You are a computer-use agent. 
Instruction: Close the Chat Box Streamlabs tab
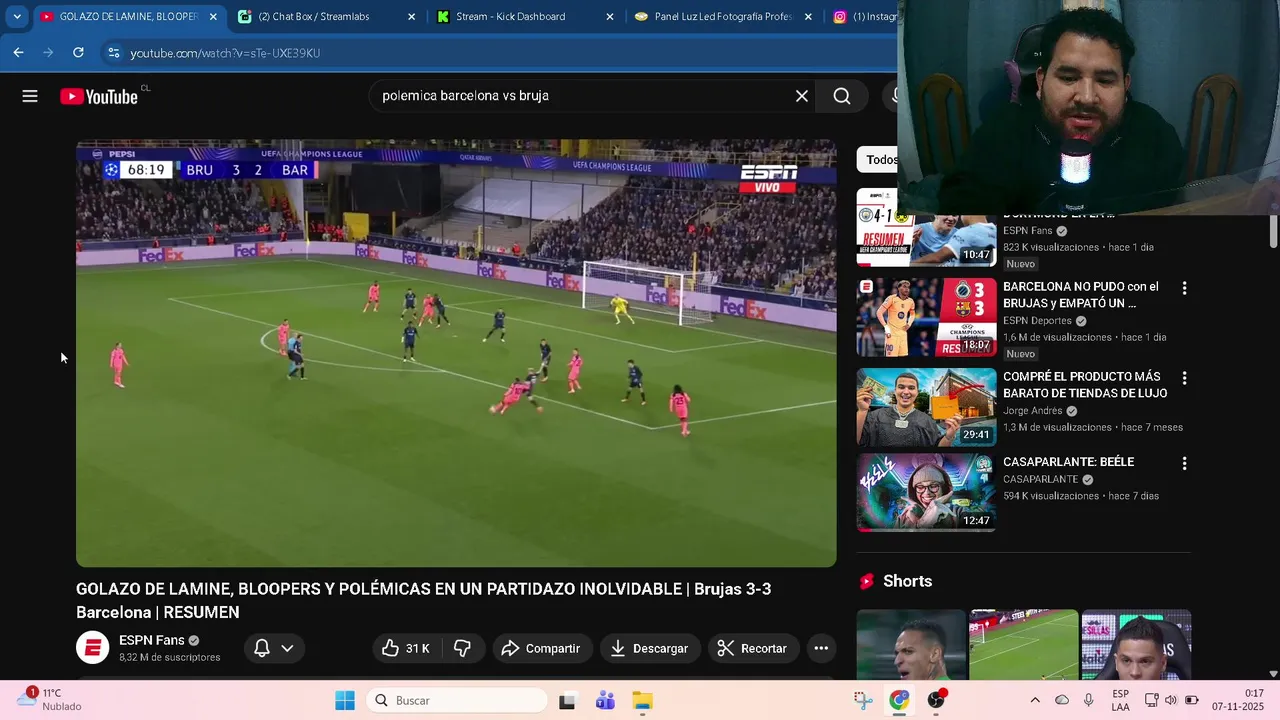[x=411, y=16]
